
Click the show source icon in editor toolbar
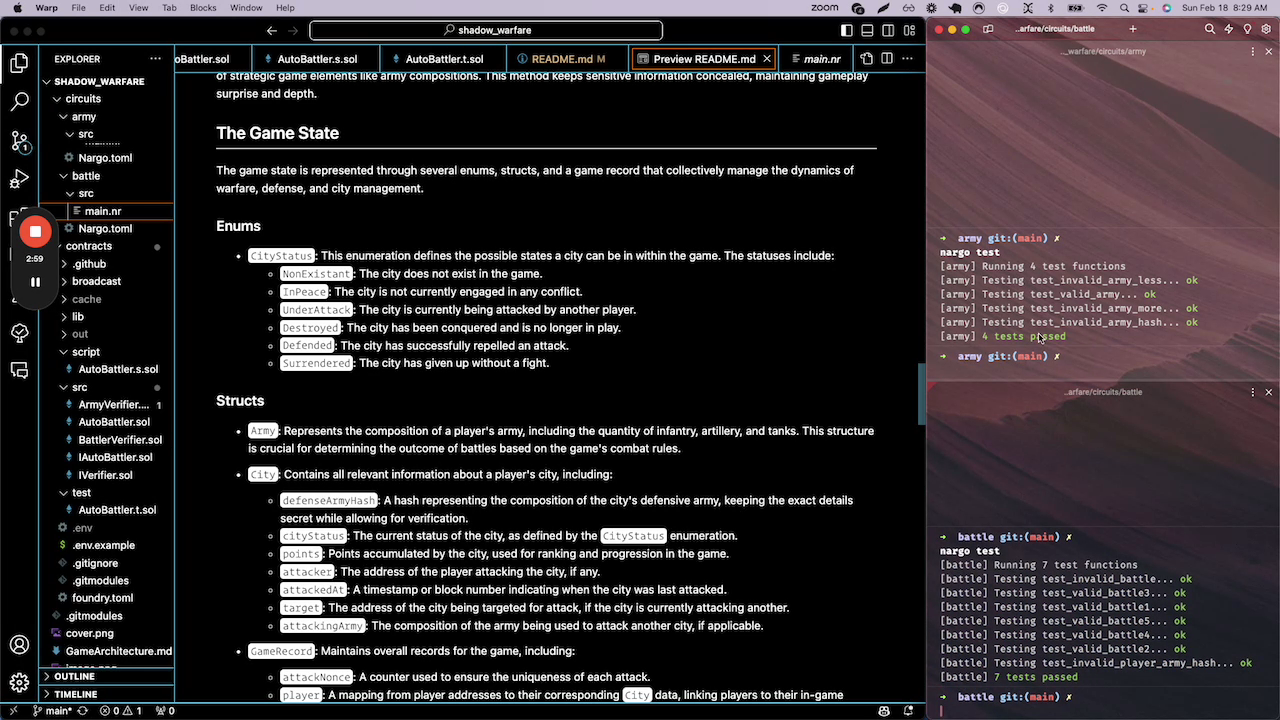coord(867,59)
